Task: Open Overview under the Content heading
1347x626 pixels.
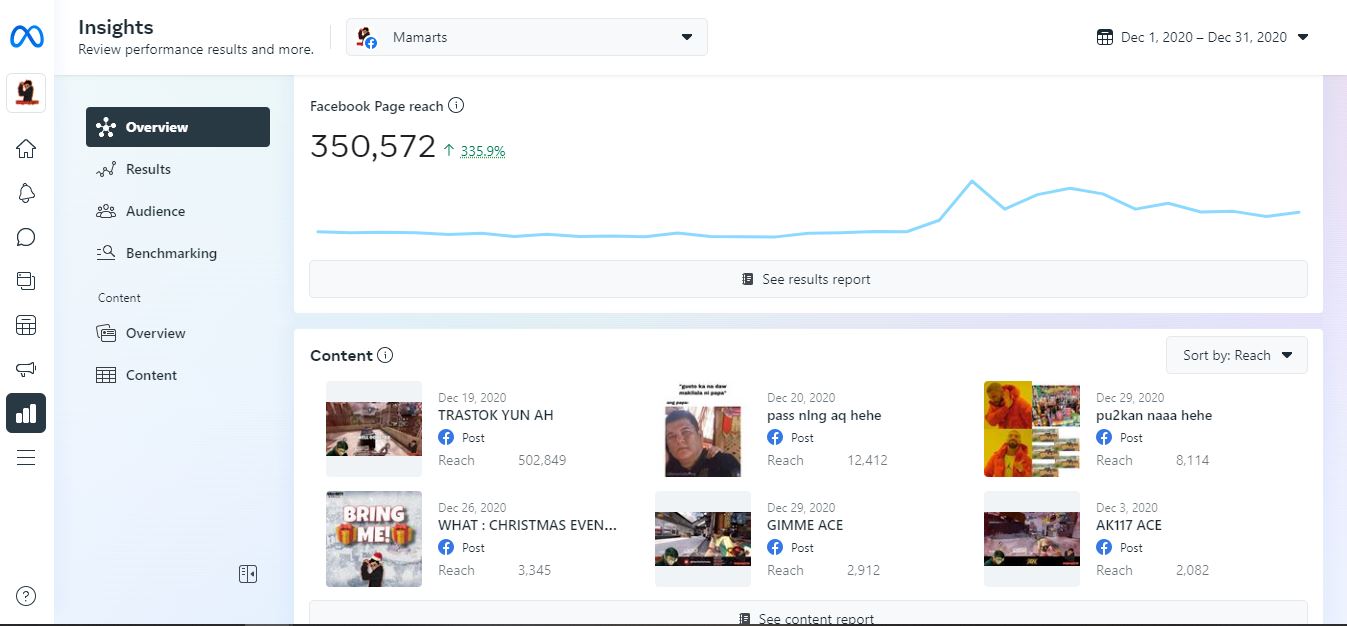Action: pyautogui.click(x=178, y=333)
